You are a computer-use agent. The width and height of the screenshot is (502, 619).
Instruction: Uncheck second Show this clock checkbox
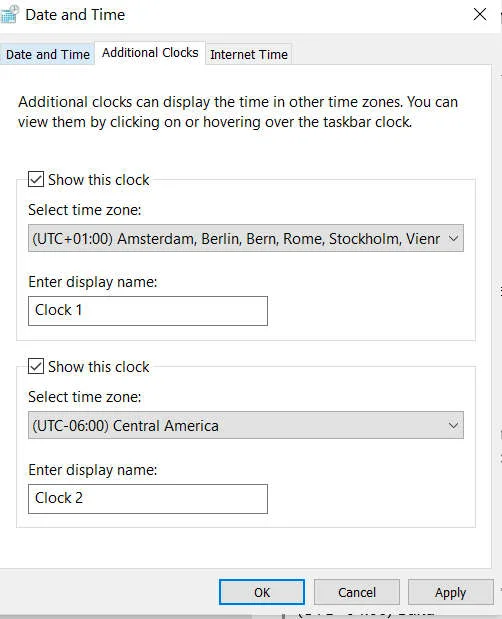point(36,367)
